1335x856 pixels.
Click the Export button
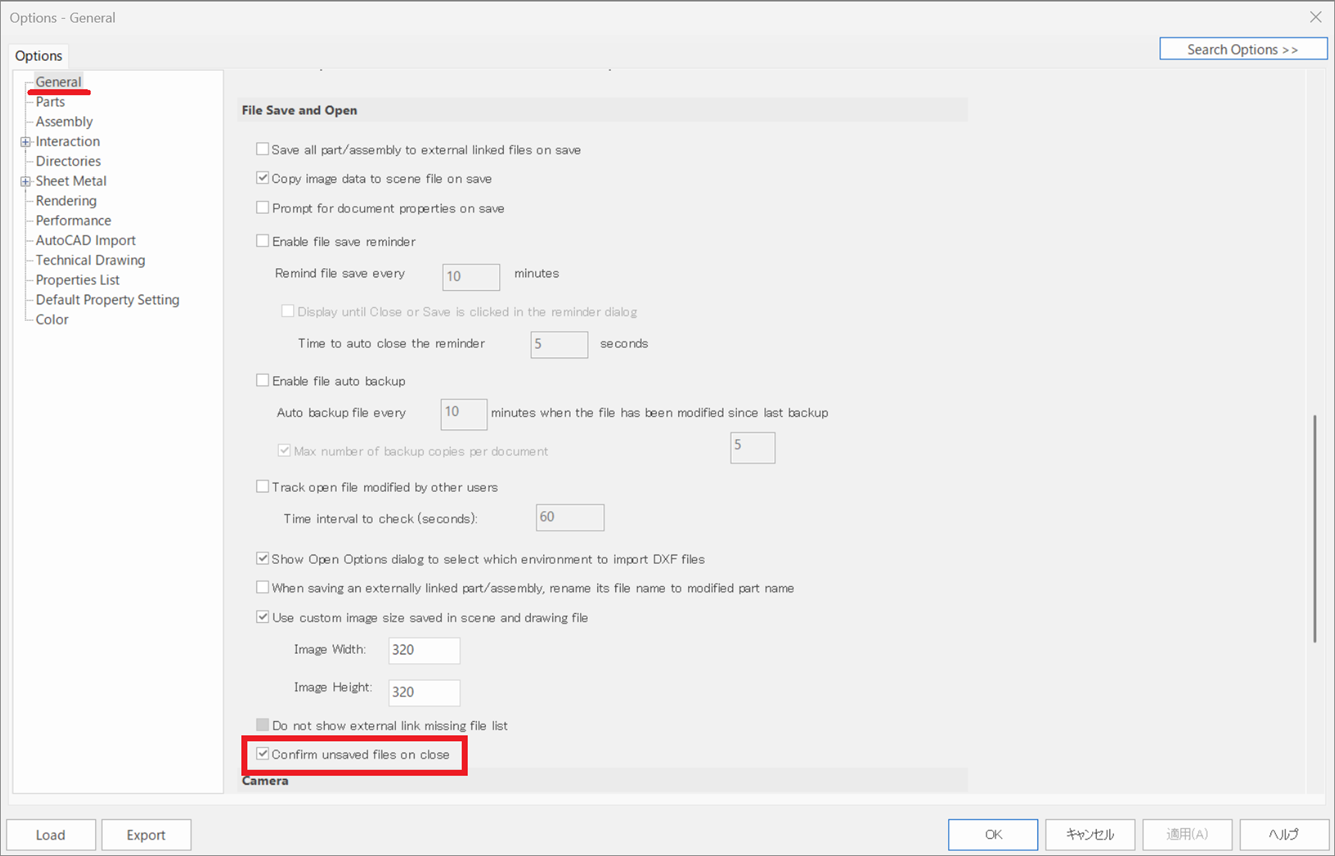(146, 835)
